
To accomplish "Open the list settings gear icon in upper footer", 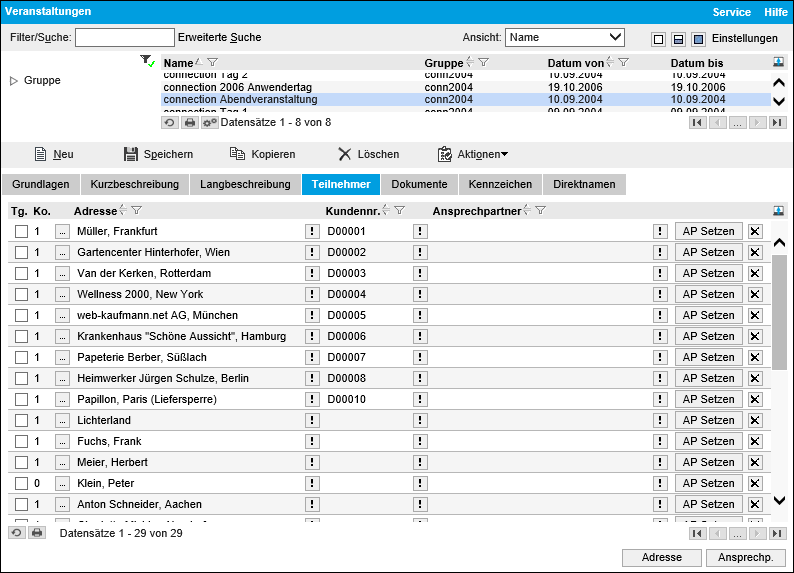I will click(x=210, y=122).
